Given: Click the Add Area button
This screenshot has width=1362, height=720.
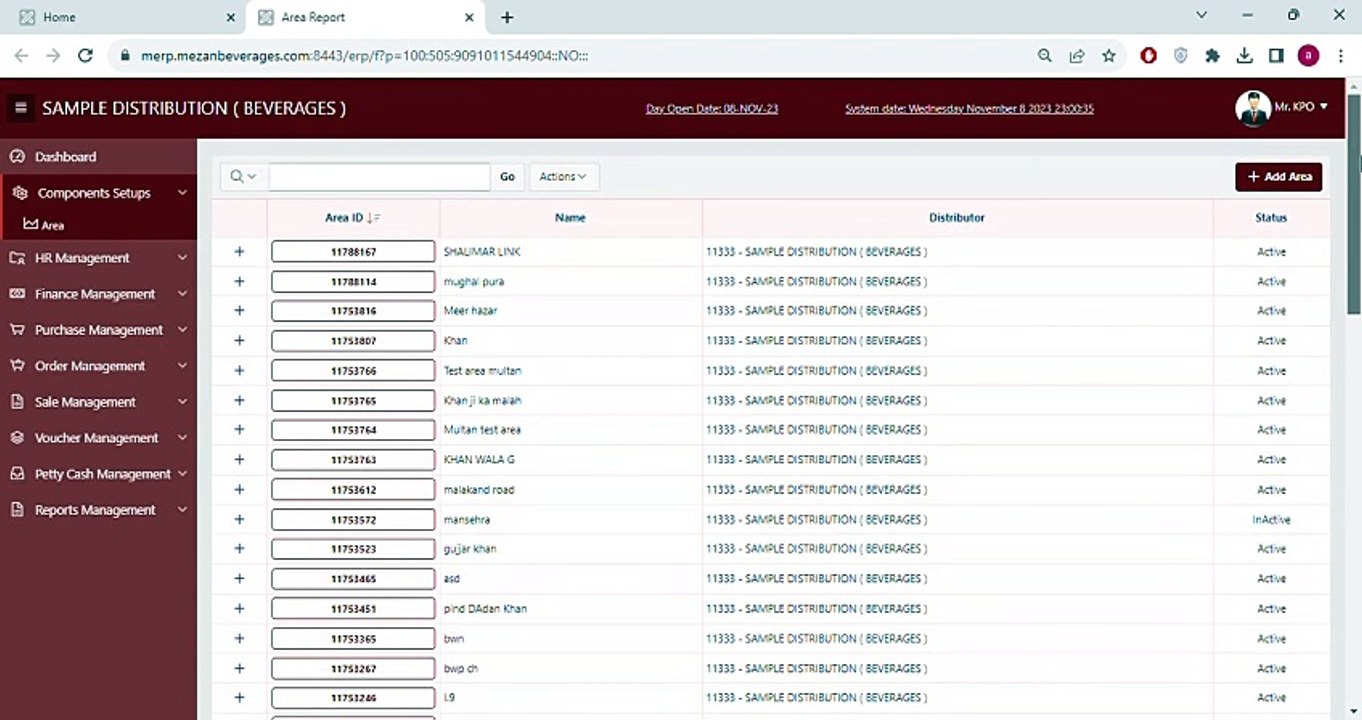Looking at the screenshot, I should point(1278,177).
